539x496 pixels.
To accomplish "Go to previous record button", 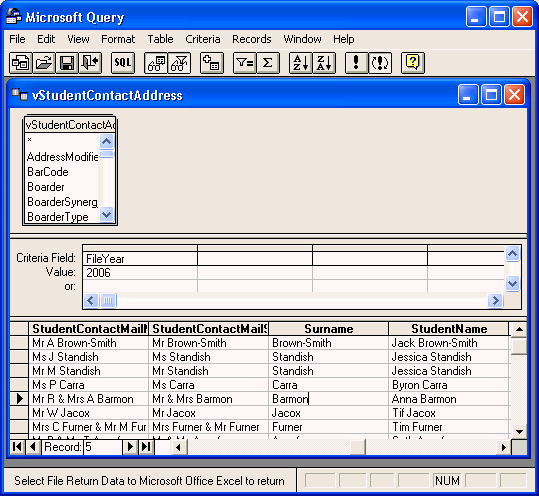I will [33, 447].
